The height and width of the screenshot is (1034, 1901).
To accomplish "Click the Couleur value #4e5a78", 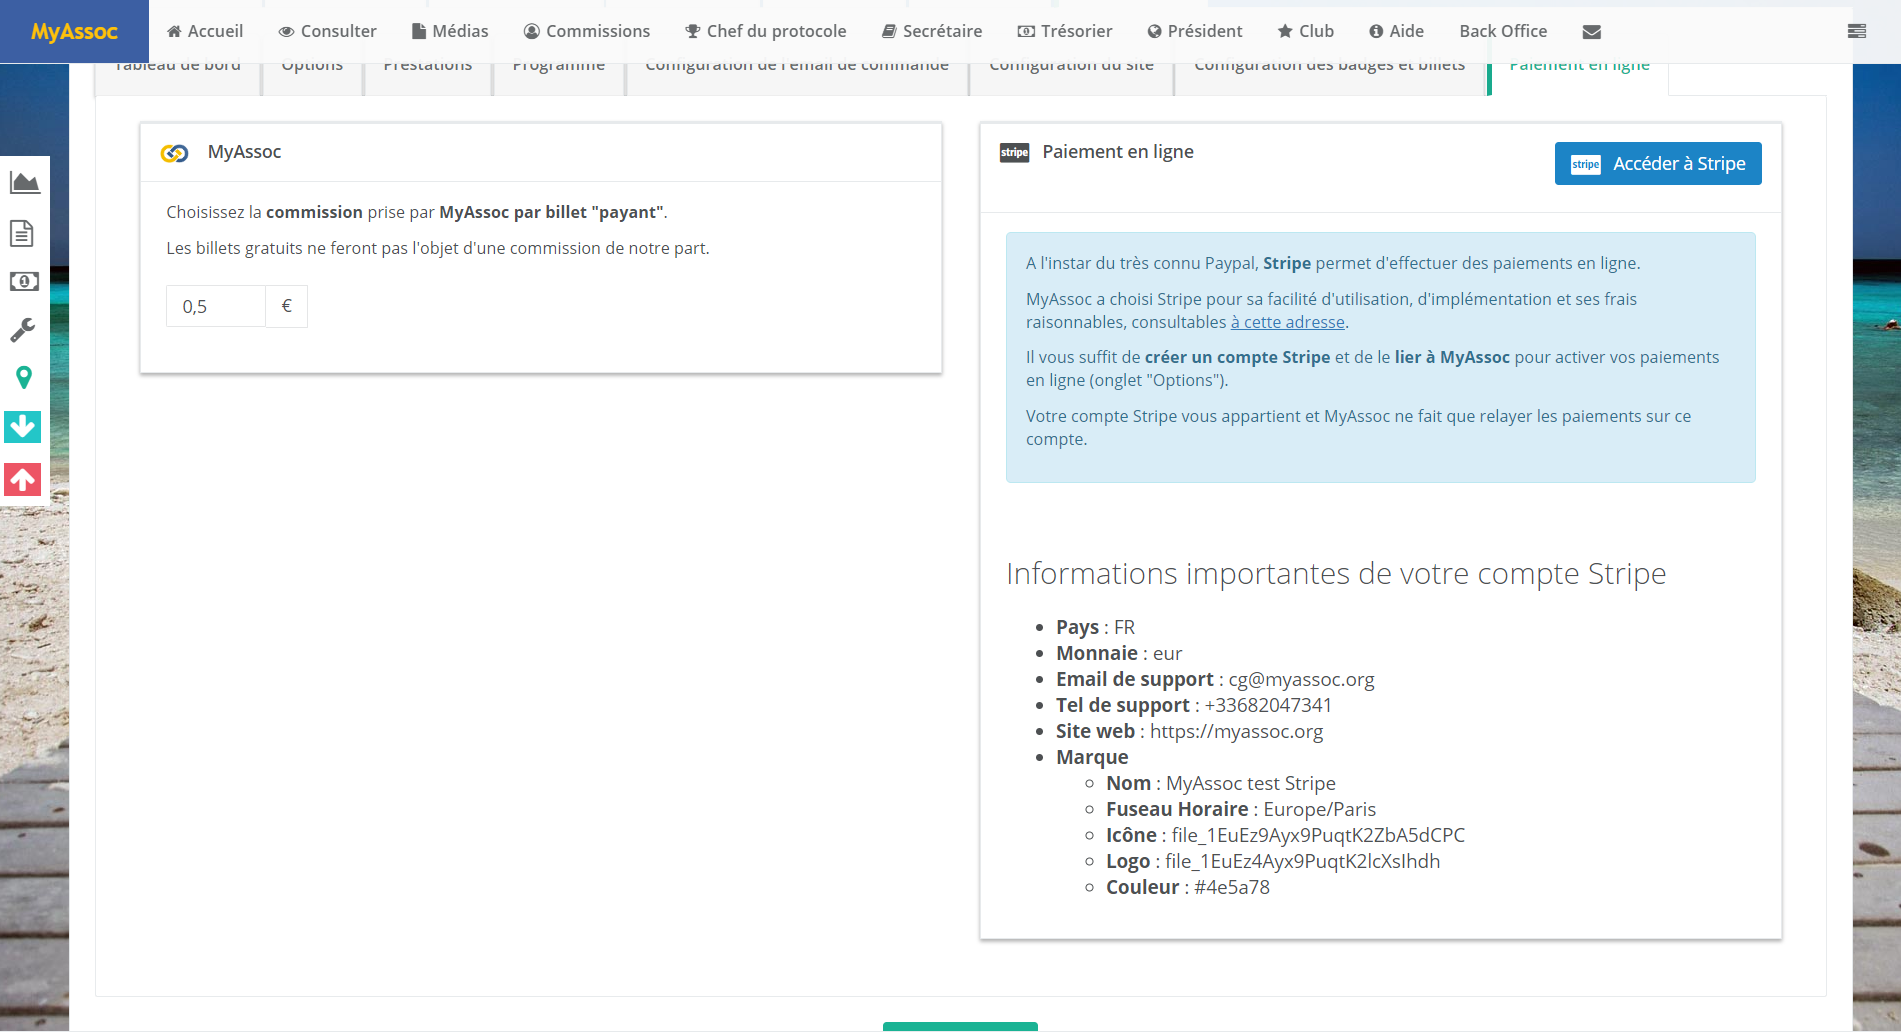I will (1232, 887).
